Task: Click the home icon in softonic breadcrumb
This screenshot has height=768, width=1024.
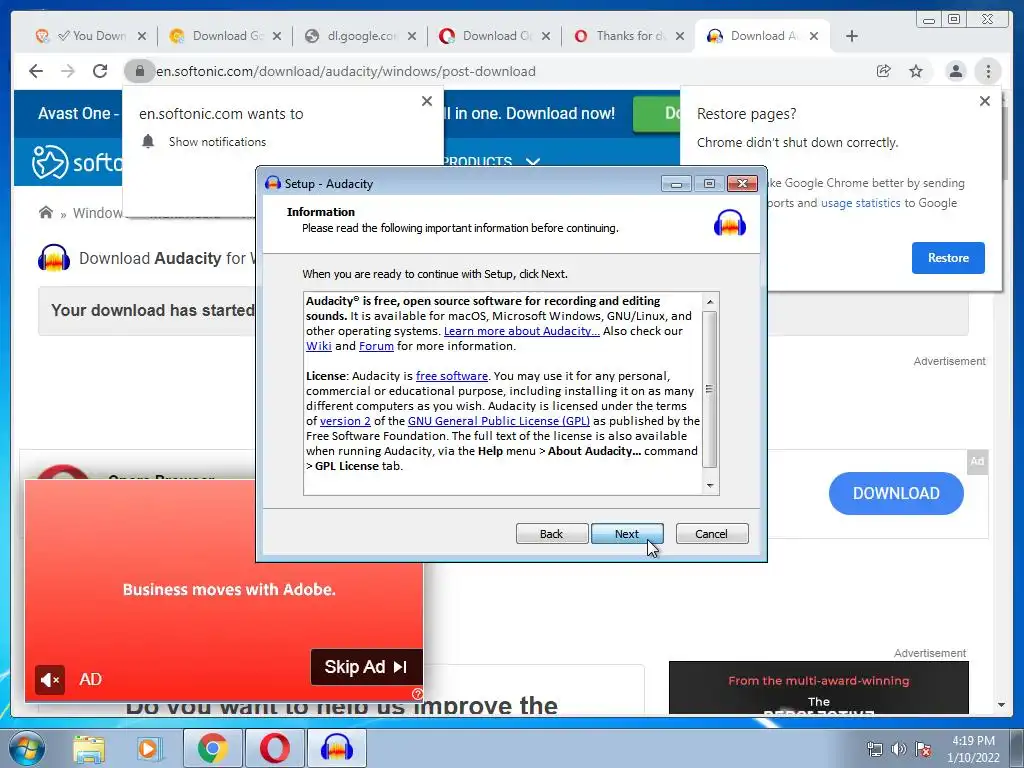Action: [x=46, y=212]
